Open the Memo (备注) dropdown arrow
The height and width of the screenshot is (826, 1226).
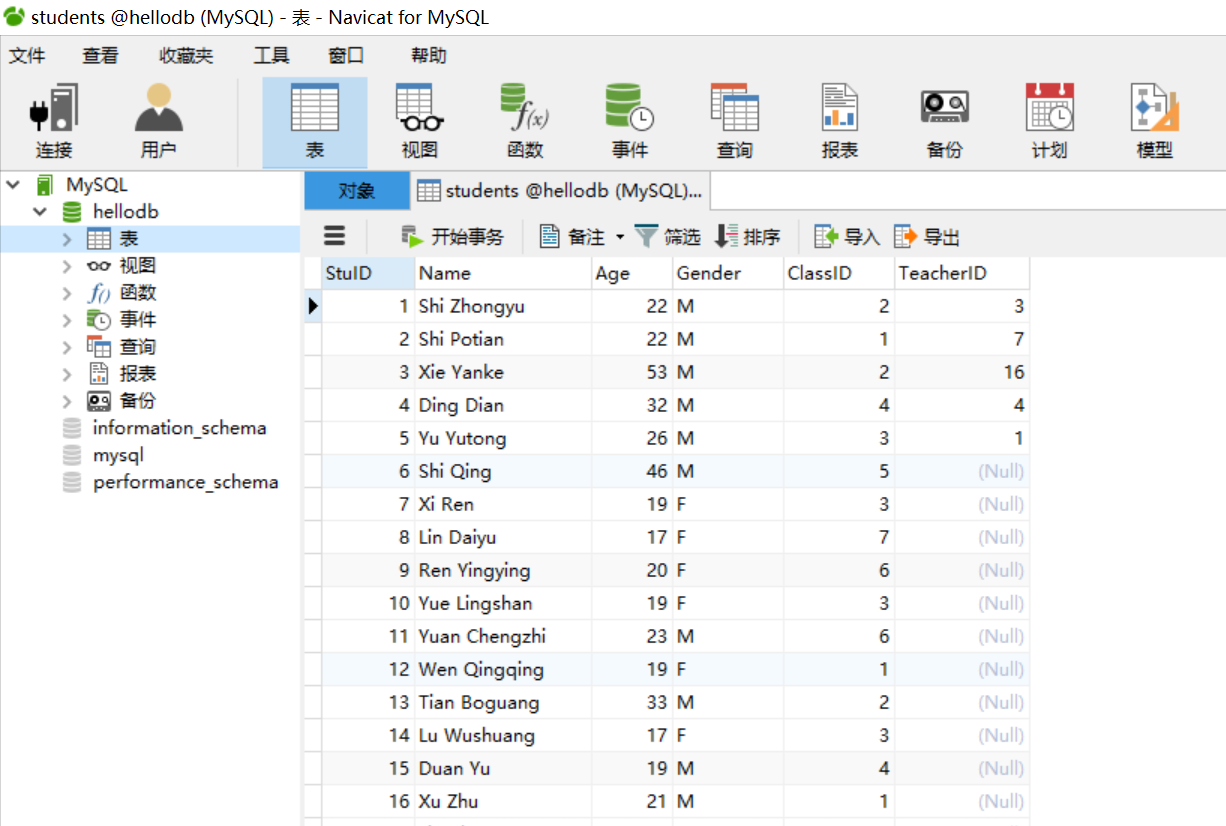[x=619, y=237]
